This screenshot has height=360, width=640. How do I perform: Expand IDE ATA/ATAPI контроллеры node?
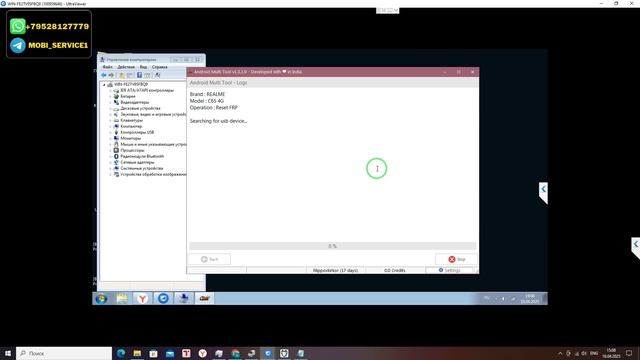pos(110,91)
